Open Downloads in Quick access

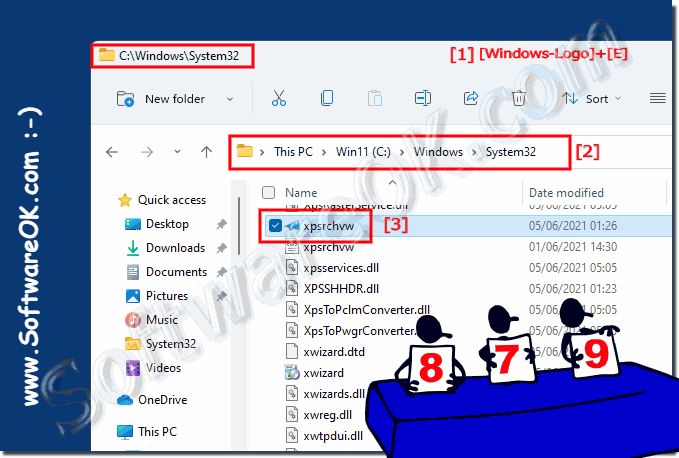click(175, 248)
